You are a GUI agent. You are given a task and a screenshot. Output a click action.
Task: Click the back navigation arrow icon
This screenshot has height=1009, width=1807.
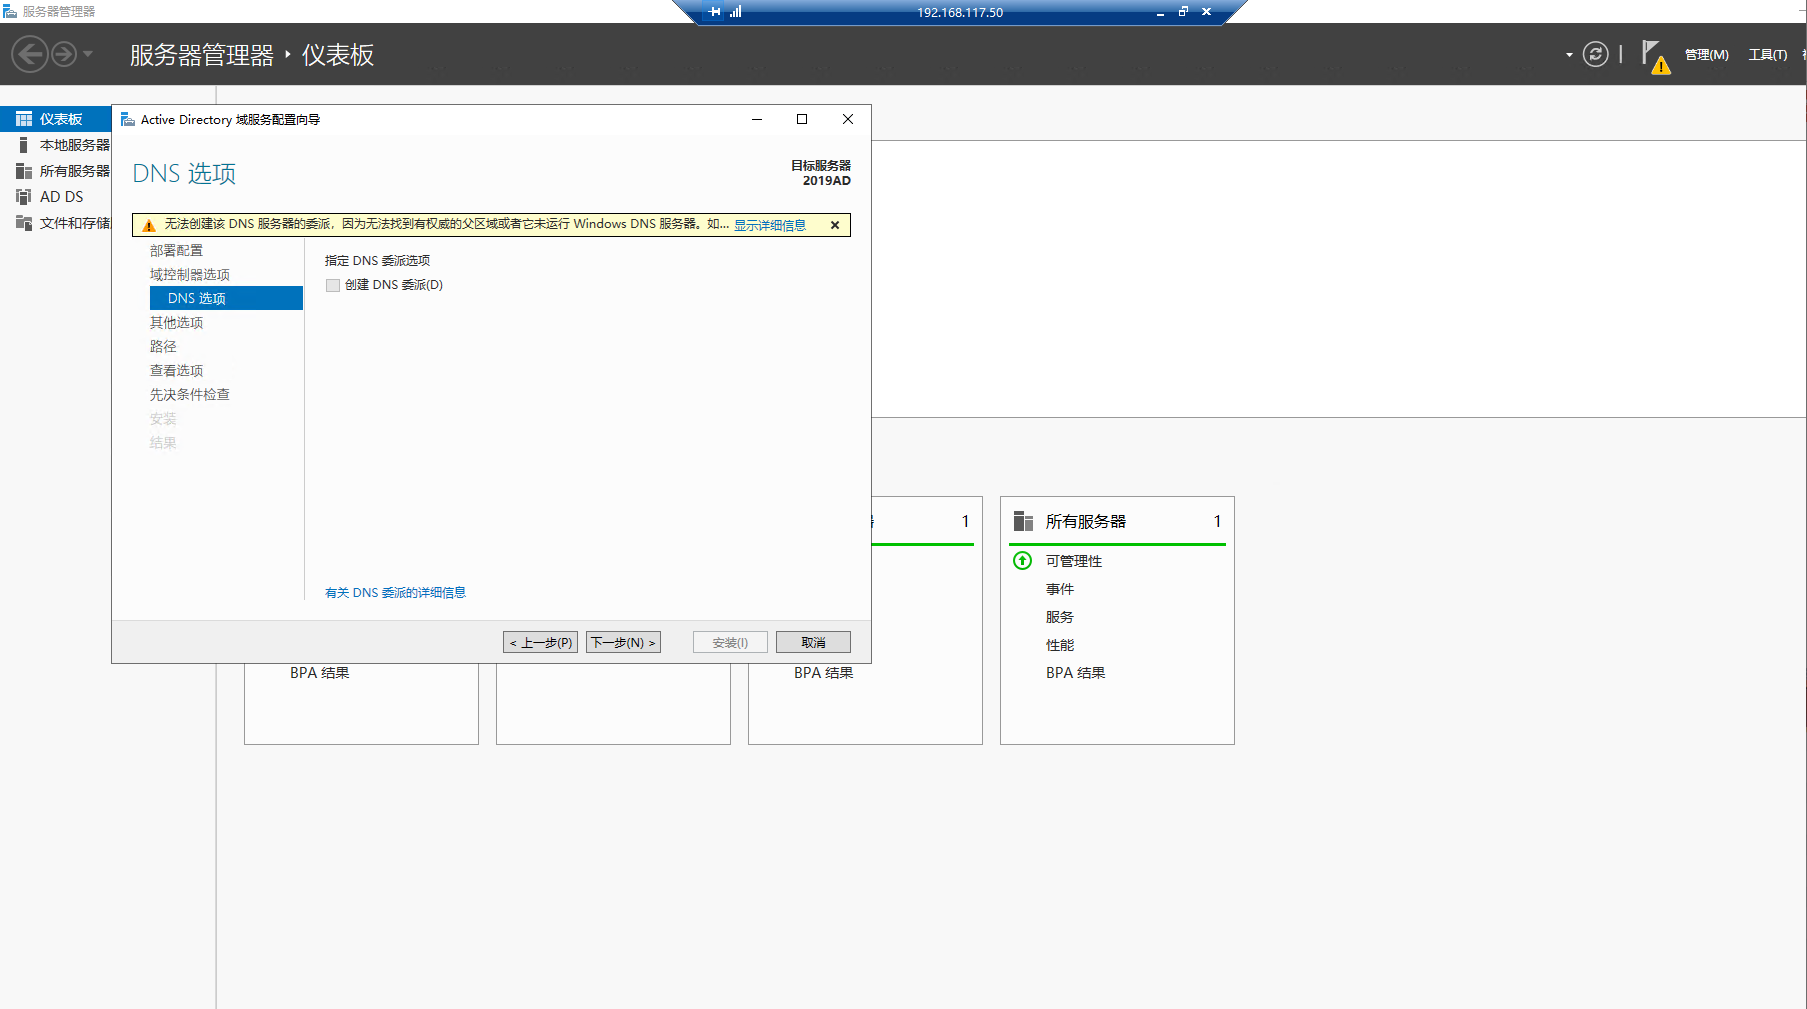[x=30, y=54]
